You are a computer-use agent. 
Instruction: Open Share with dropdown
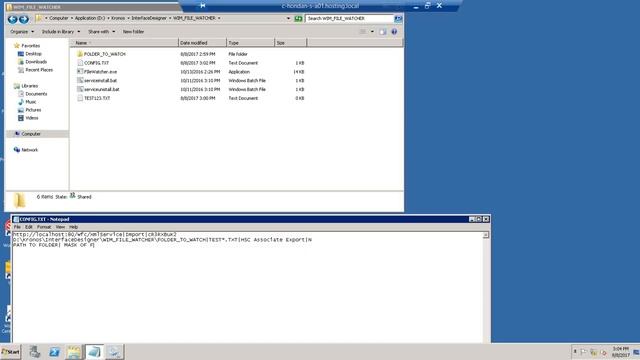(101, 31)
